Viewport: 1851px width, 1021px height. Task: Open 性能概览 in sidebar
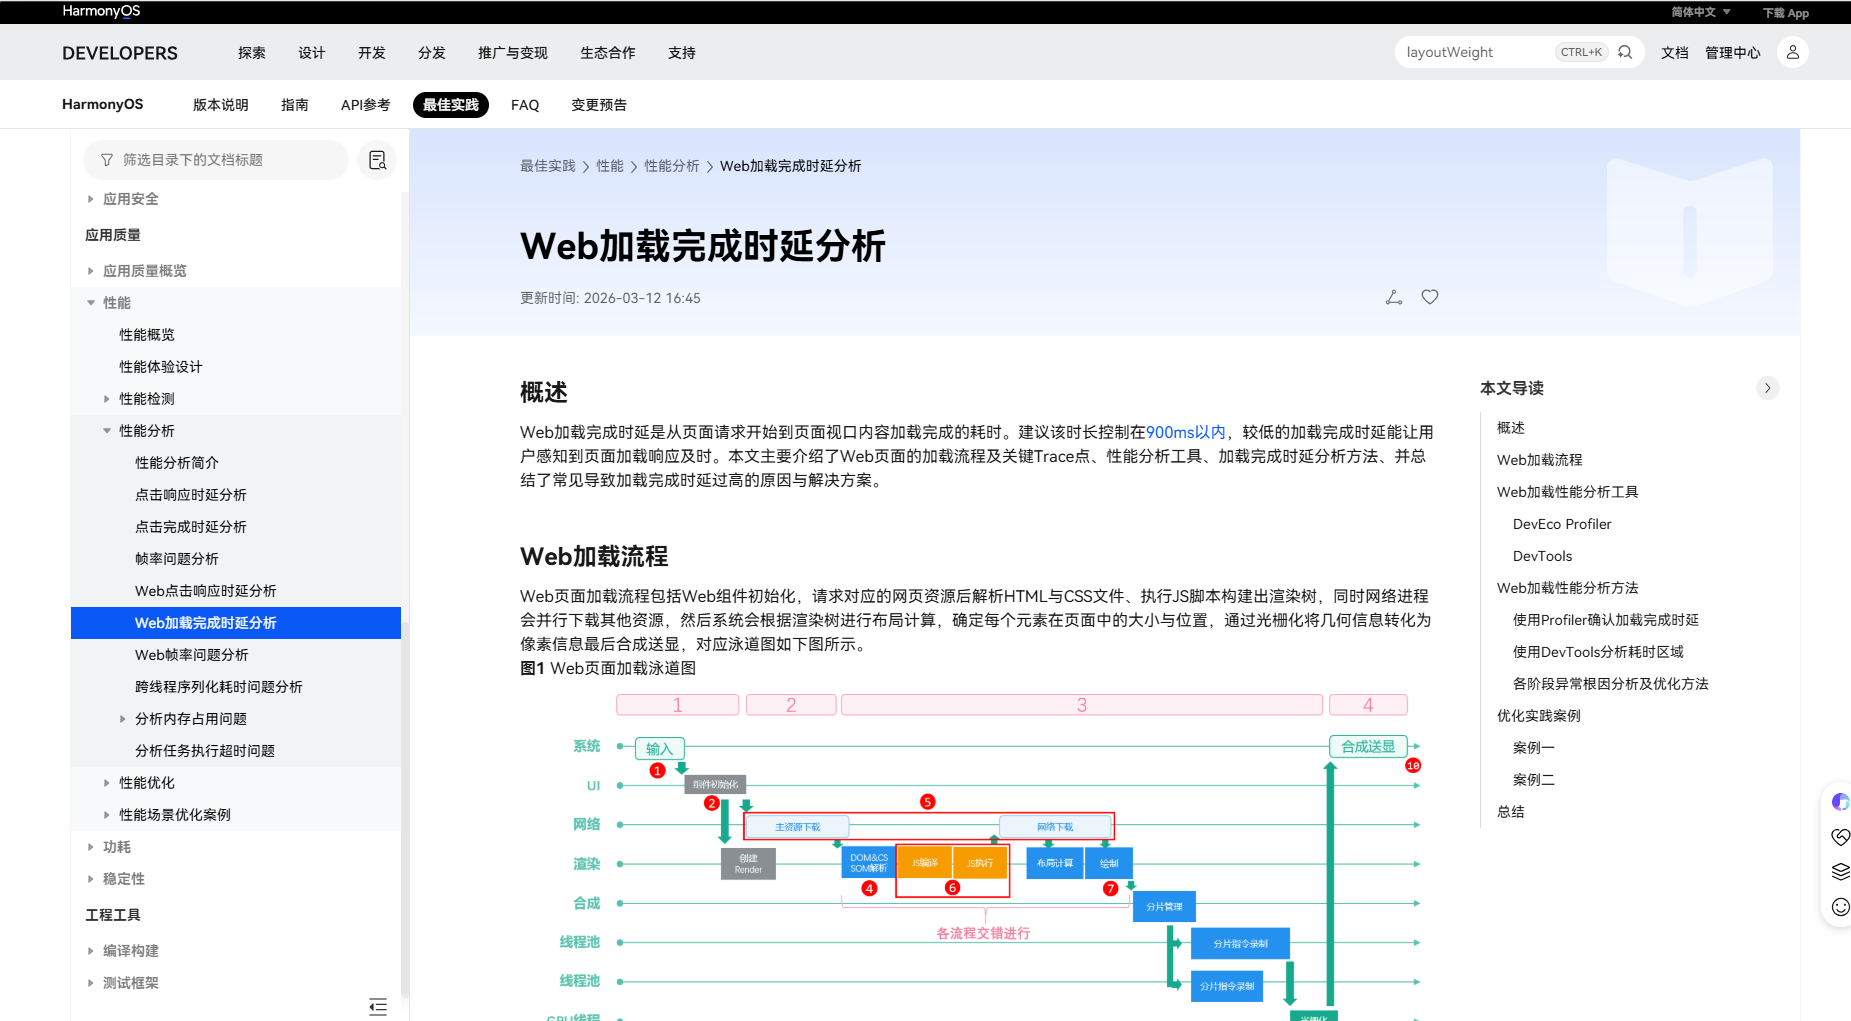click(147, 335)
